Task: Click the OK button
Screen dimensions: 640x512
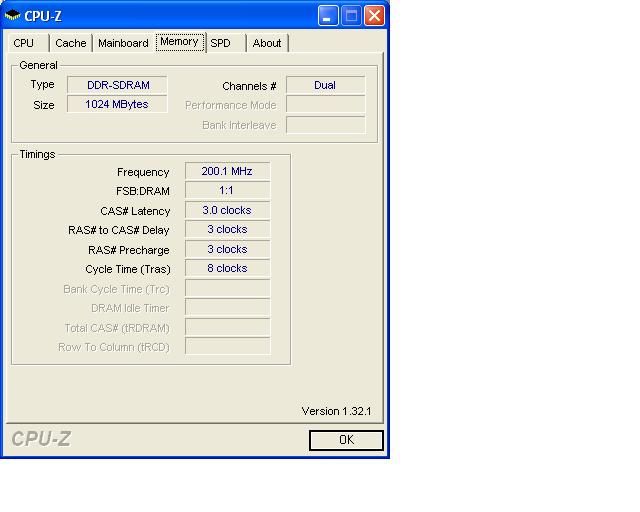Action: click(346, 440)
